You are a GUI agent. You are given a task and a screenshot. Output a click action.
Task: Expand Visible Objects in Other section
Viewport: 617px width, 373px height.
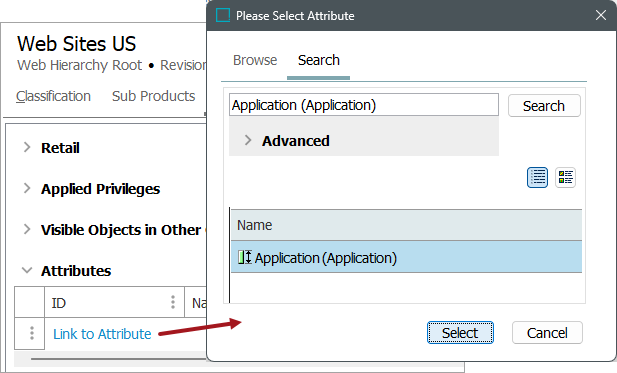coord(27,229)
